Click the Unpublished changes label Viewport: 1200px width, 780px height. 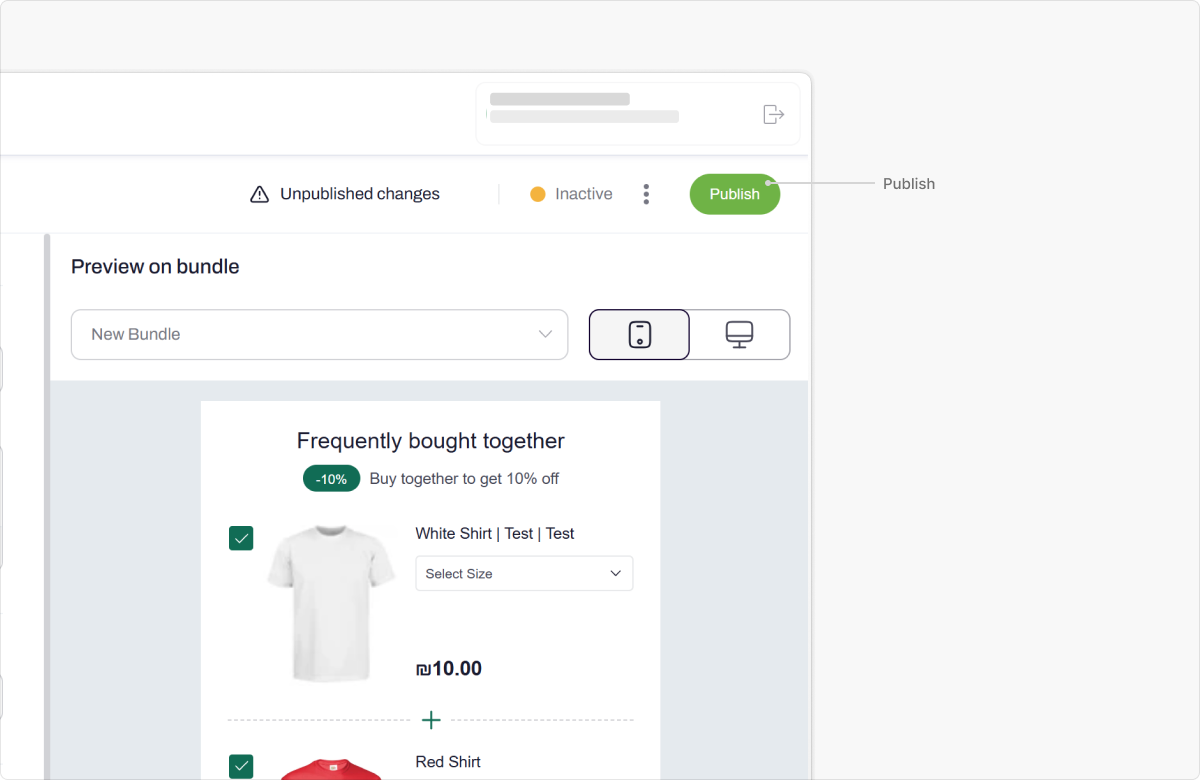pos(360,194)
